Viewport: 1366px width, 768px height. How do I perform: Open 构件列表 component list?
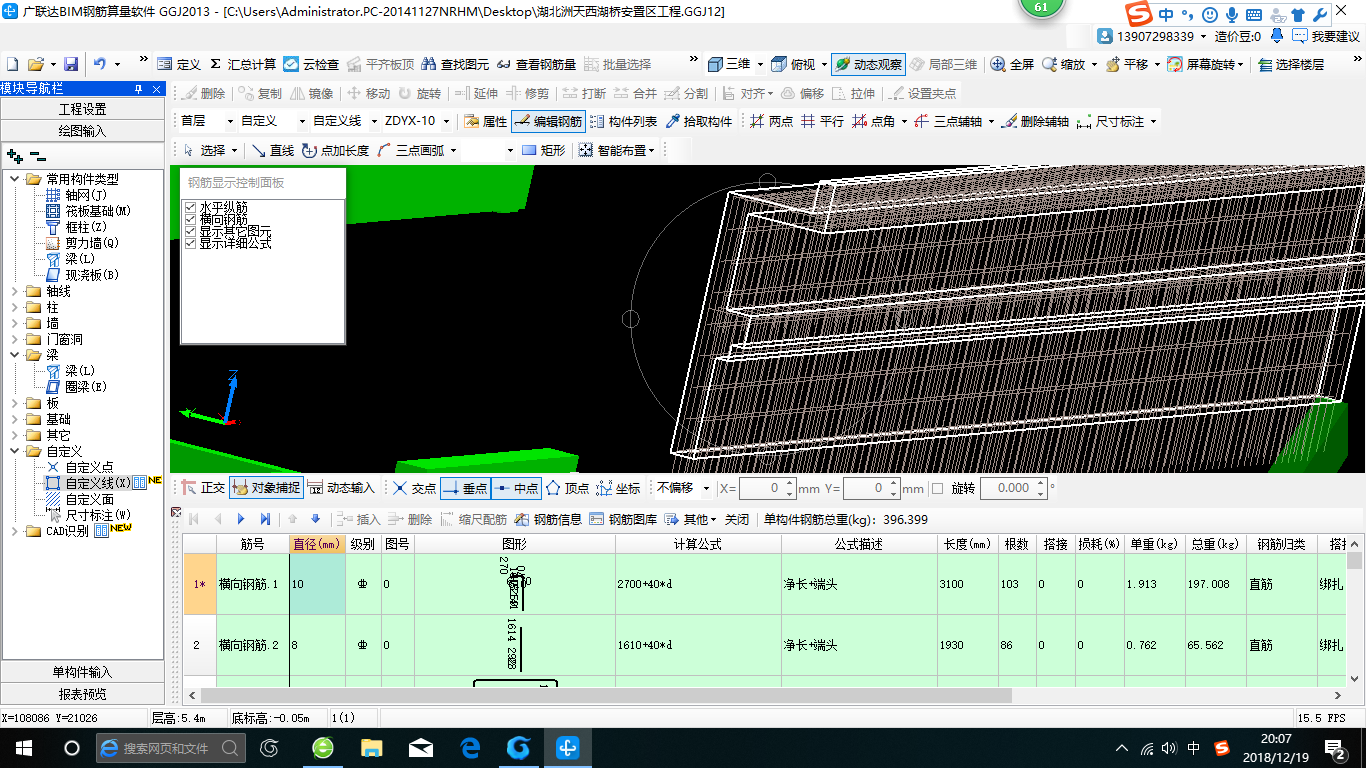[623, 122]
